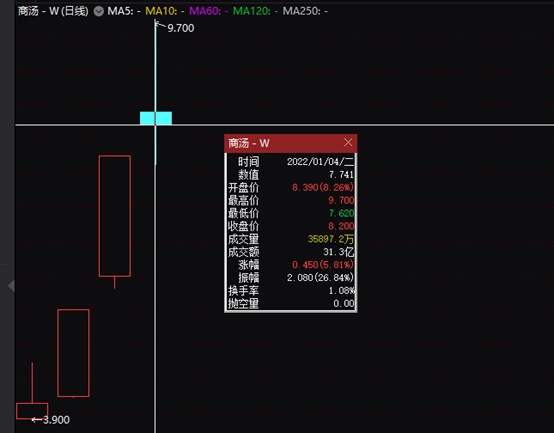Click the MA5 indicator label
Image resolution: width=554 pixels, height=433 pixels.
[124, 11]
